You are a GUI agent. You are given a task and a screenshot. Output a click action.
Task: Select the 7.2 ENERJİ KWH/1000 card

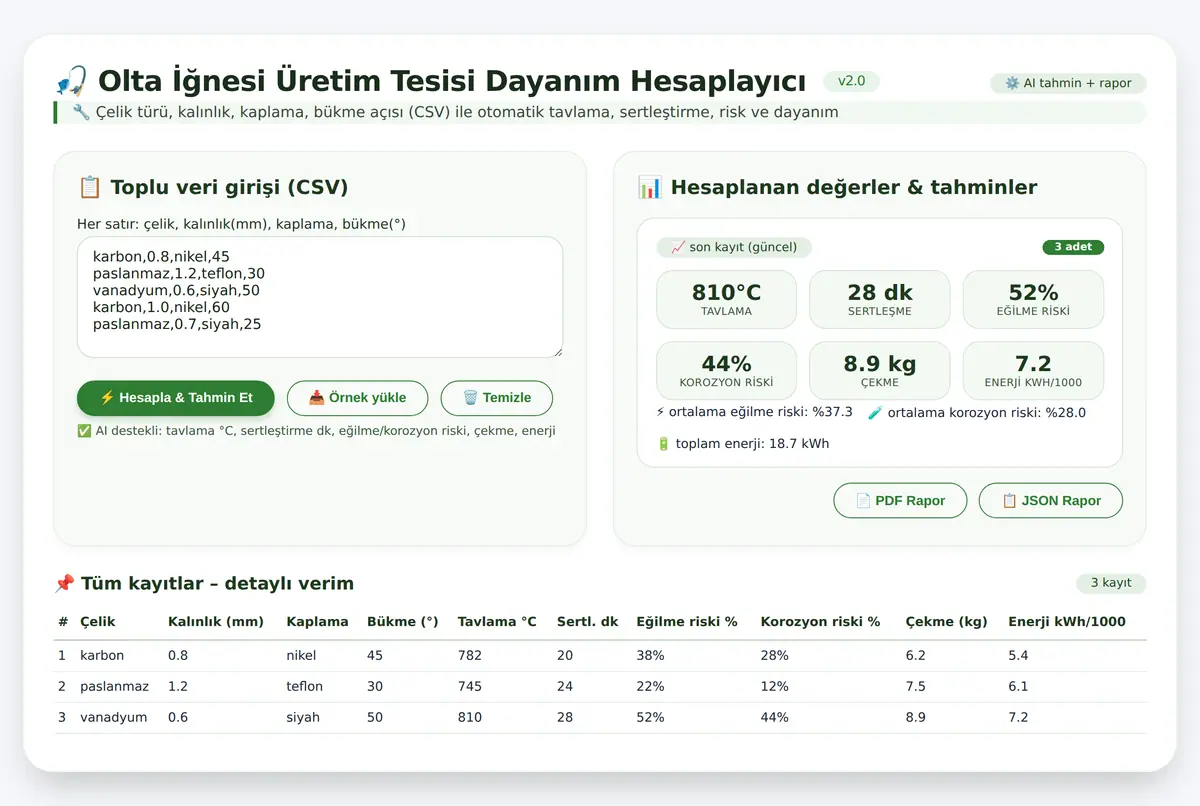pyautogui.click(x=1033, y=371)
